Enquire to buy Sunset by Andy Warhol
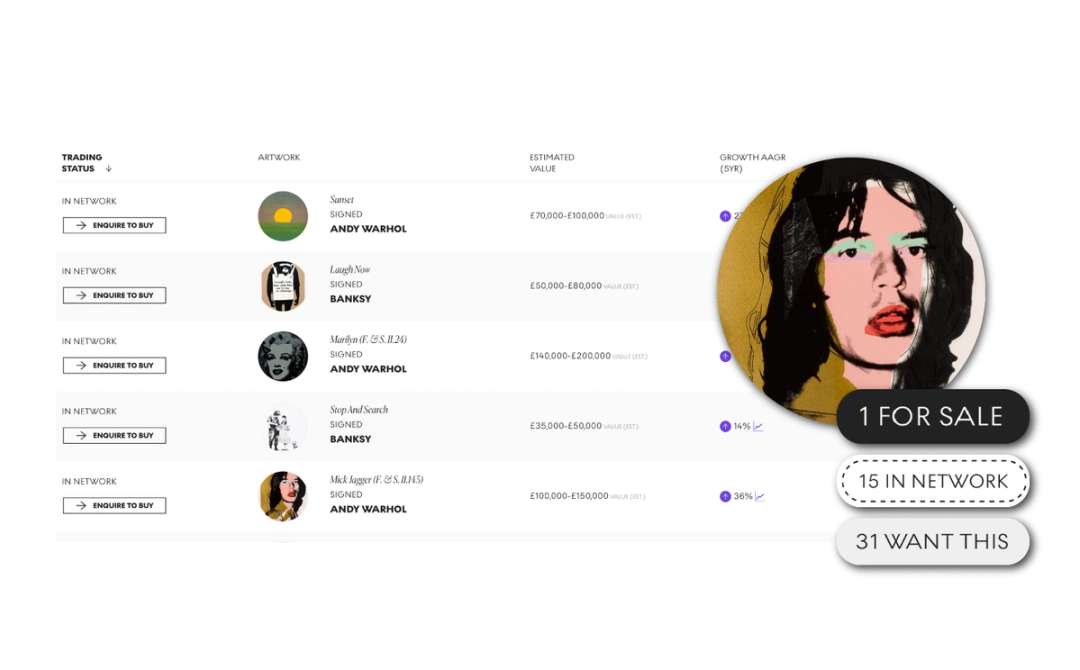Screen dimensions: 1080x670 [114, 225]
